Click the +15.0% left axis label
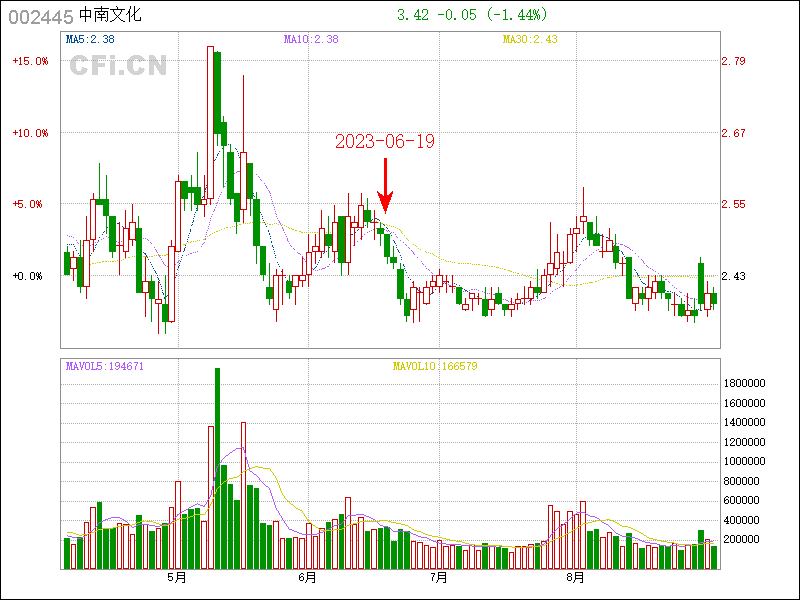 coord(30,61)
